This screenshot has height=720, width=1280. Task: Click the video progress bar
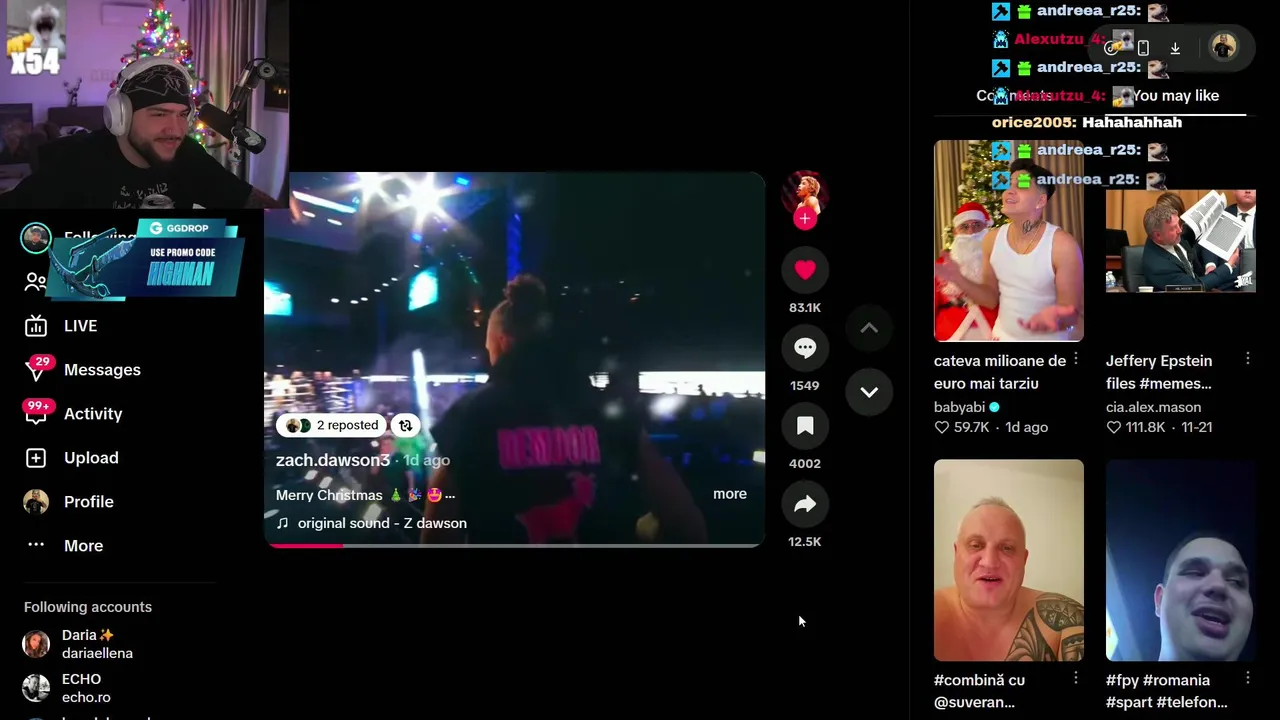coord(514,545)
